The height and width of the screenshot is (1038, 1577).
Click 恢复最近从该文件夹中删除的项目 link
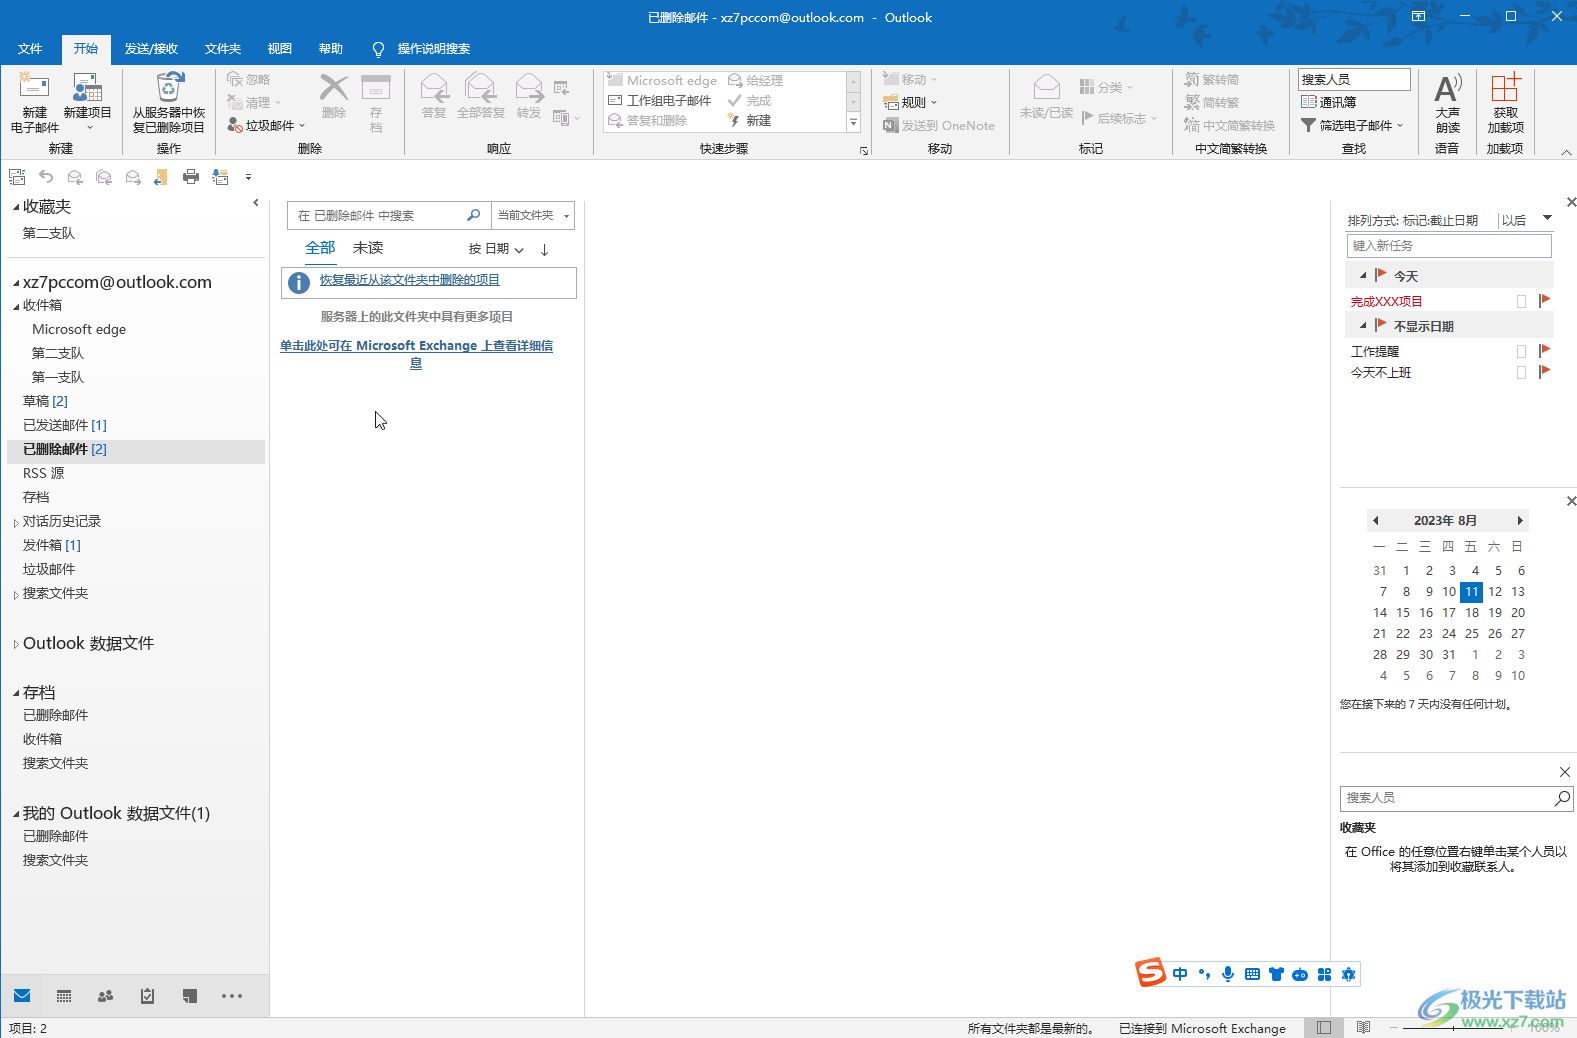tap(409, 280)
